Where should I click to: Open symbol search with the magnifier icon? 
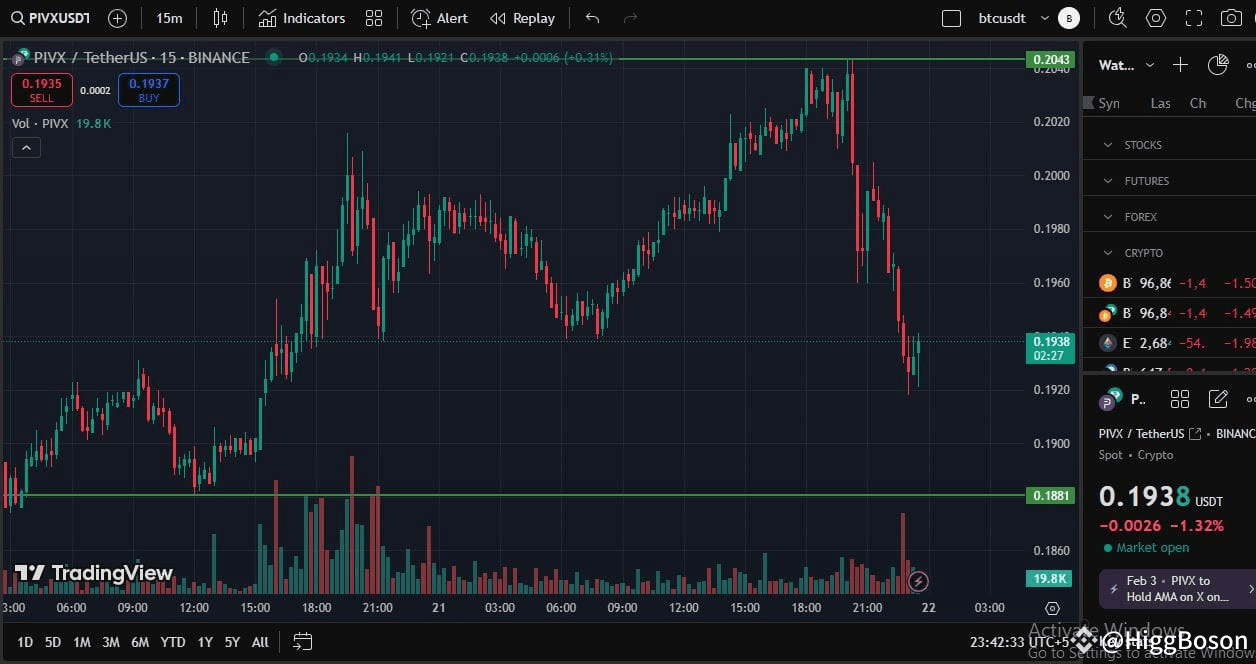pyautogui.click(x=18, y=18)
